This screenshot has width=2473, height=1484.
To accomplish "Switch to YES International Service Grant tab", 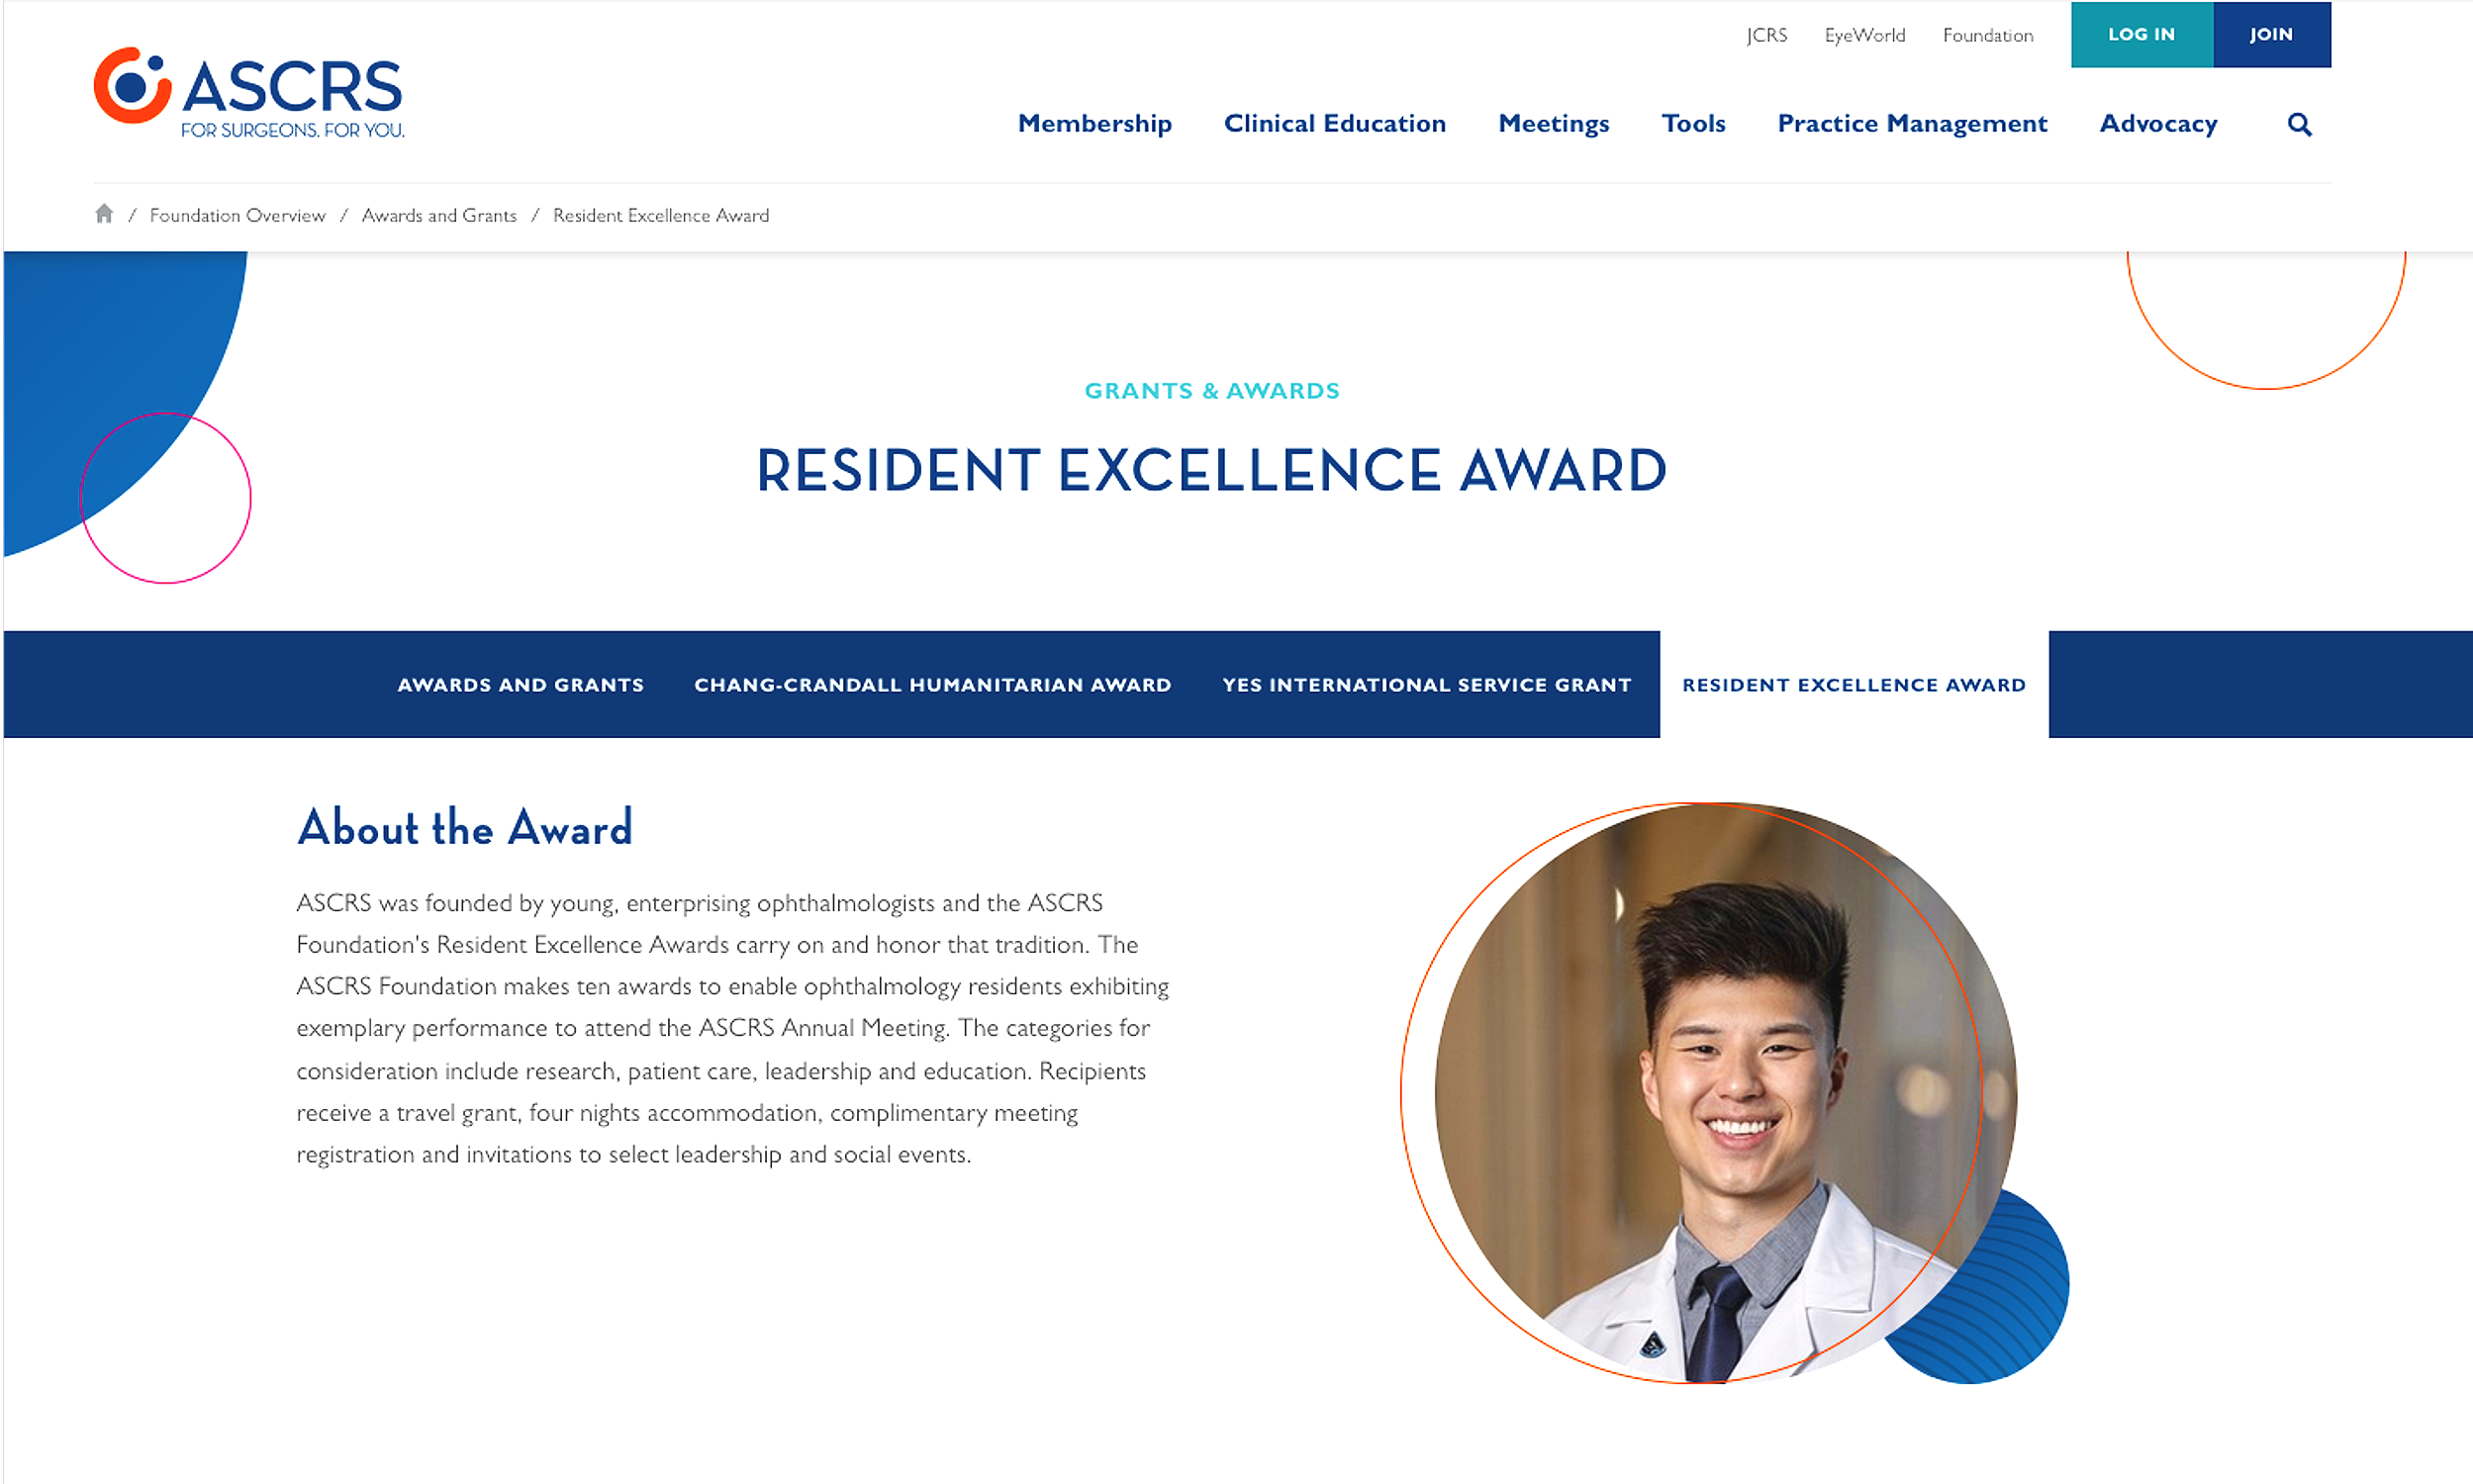I will pyautogui.click(x=1426, y=685).
